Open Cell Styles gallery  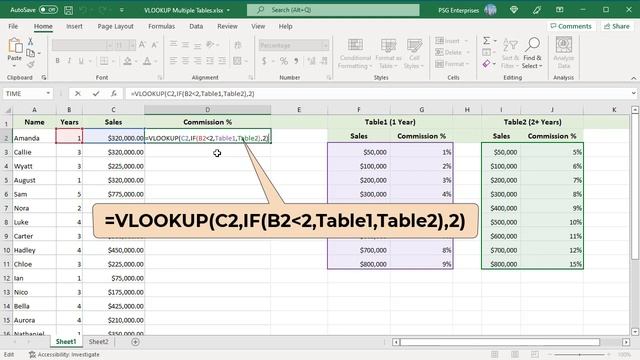(x=414, y=53)
